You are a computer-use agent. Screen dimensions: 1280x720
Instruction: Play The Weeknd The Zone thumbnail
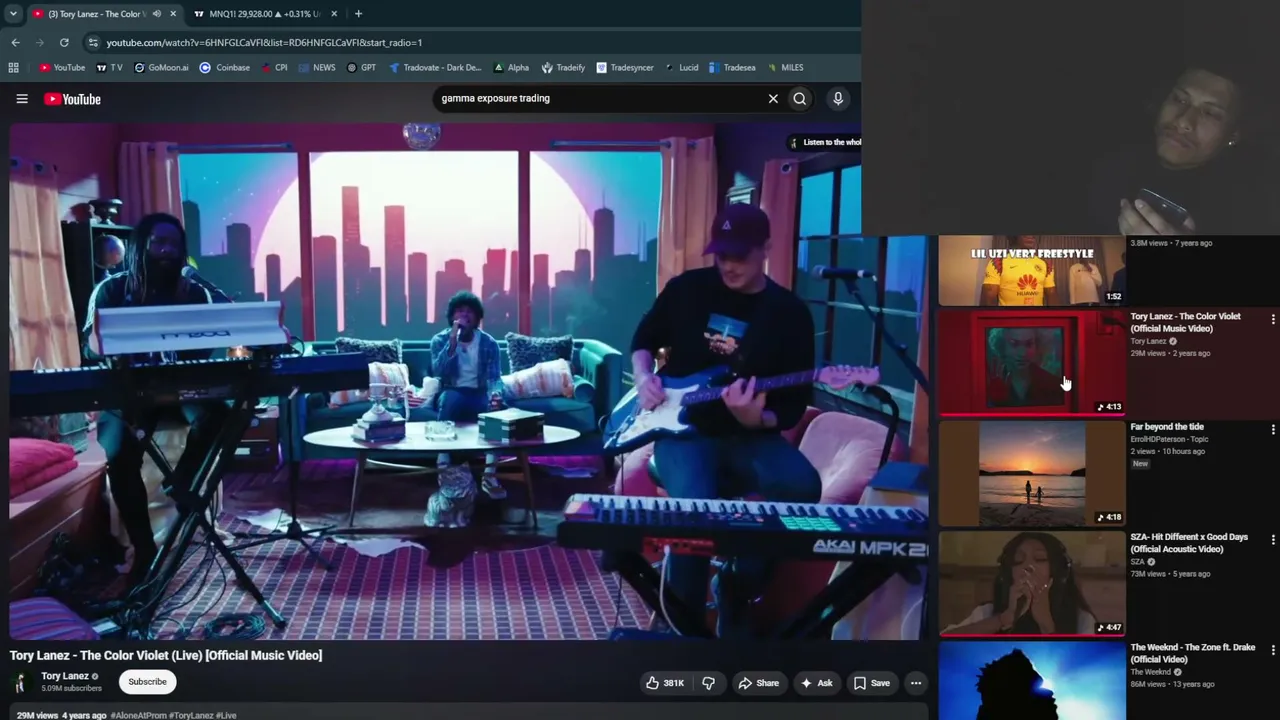pyautogui.click(x=1032, y=681)
